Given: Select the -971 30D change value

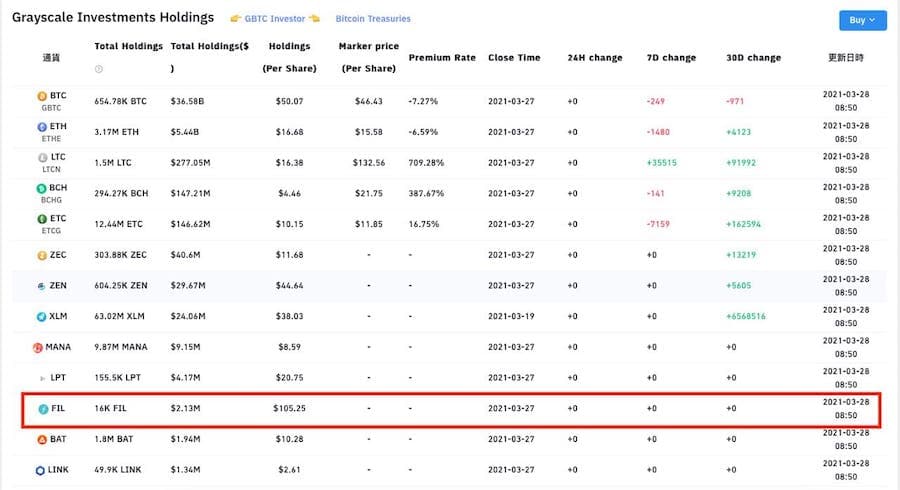Looking at the screenshot, I should tap(735, 101).
